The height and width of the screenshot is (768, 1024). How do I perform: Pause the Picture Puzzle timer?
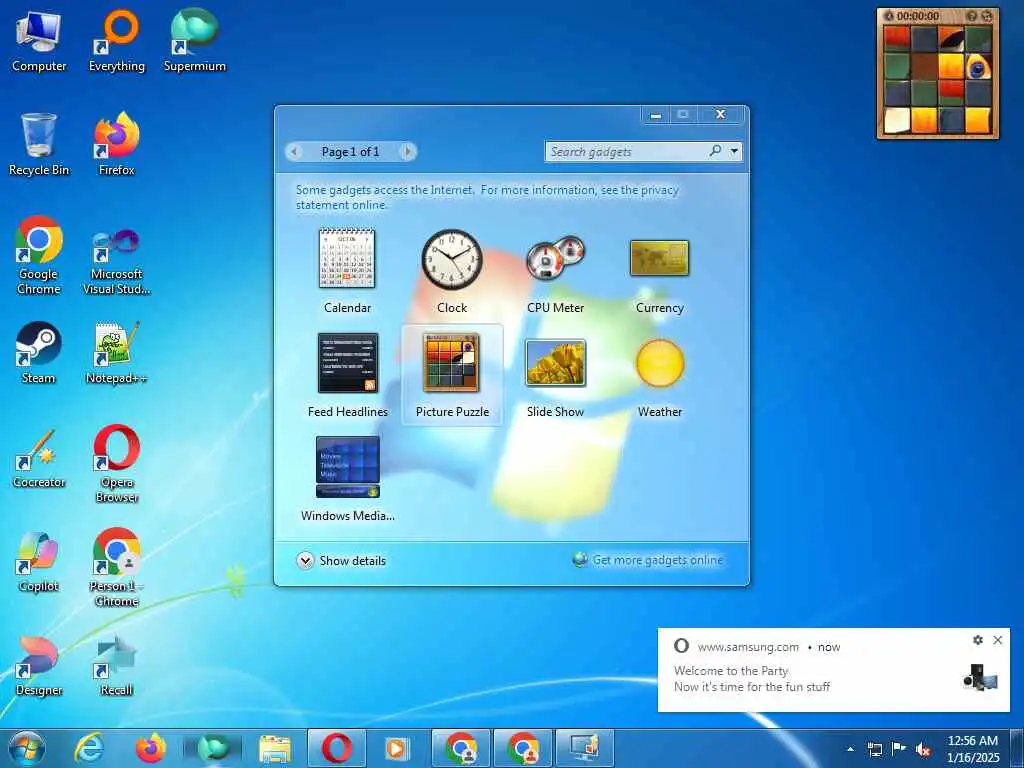[x=889, y=16]
